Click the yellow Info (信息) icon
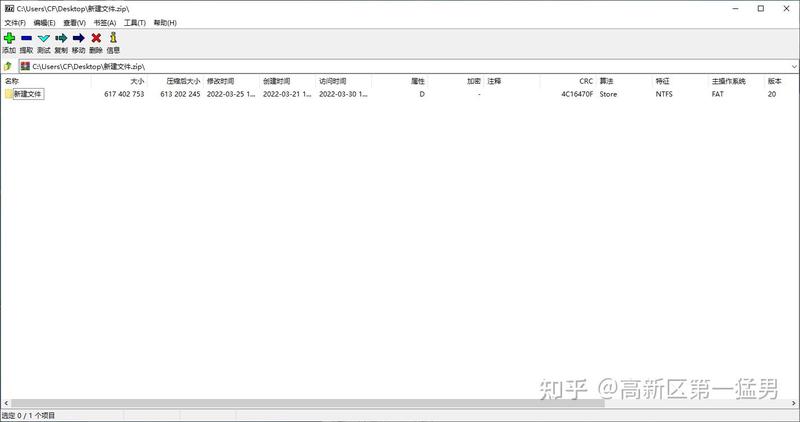The image size is (800, 422). (113, 38)
